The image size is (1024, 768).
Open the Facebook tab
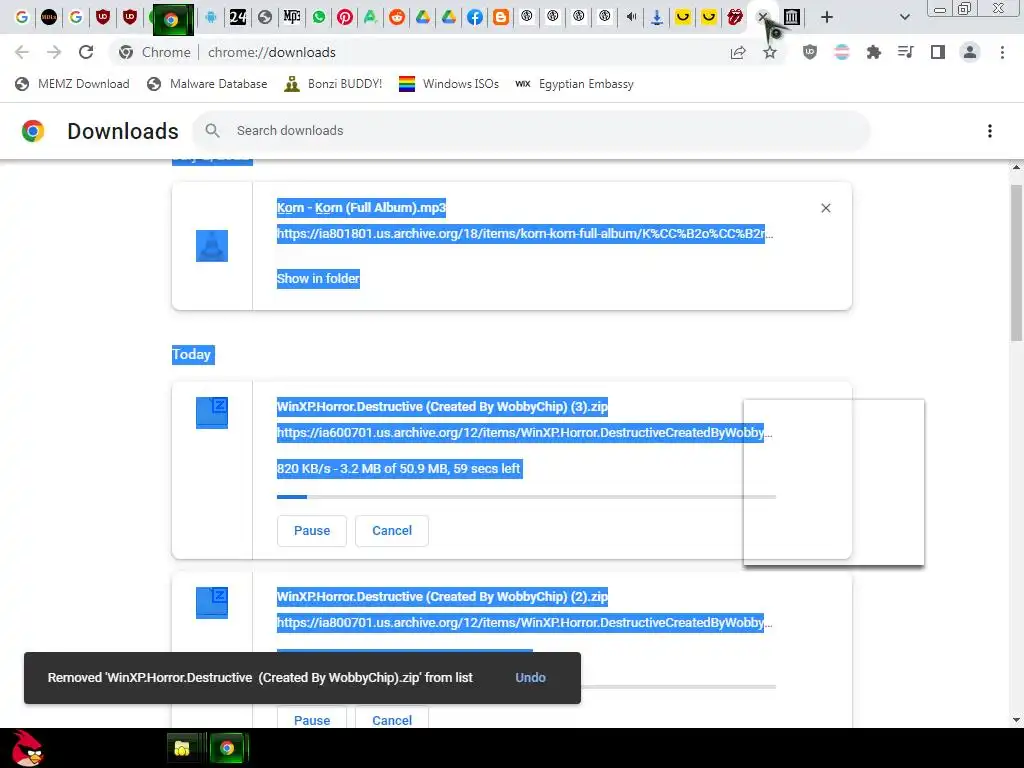(475, 17)
